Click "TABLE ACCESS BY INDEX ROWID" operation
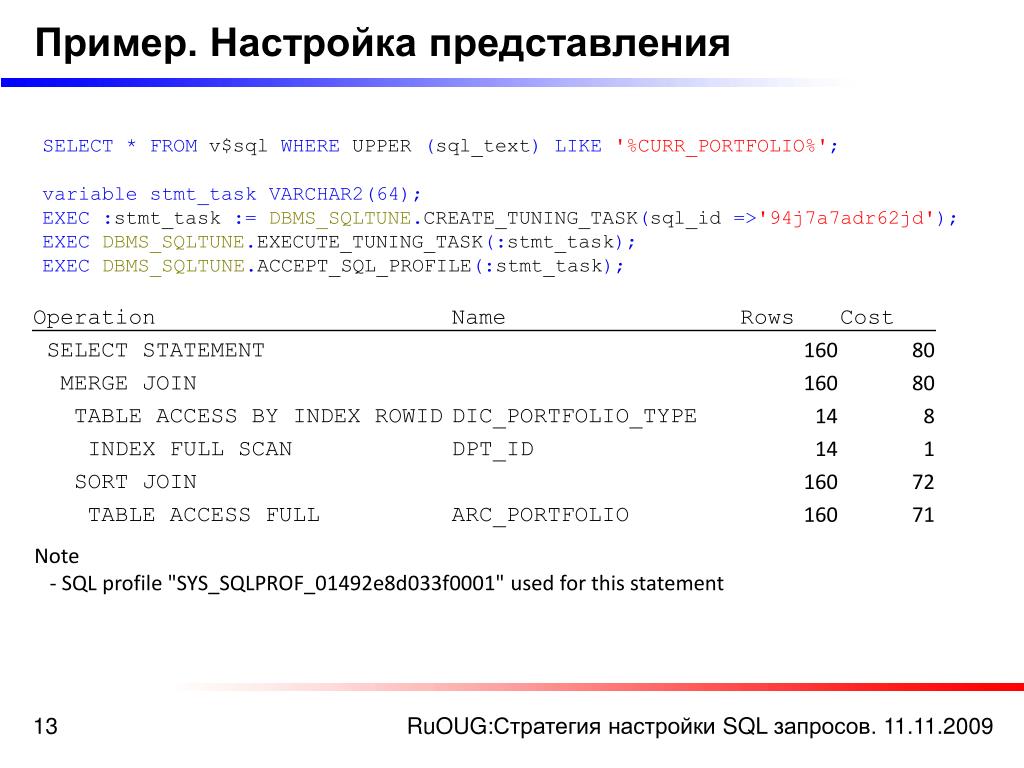This screenshot has width=1024, height=768. [x=258, y=416]
